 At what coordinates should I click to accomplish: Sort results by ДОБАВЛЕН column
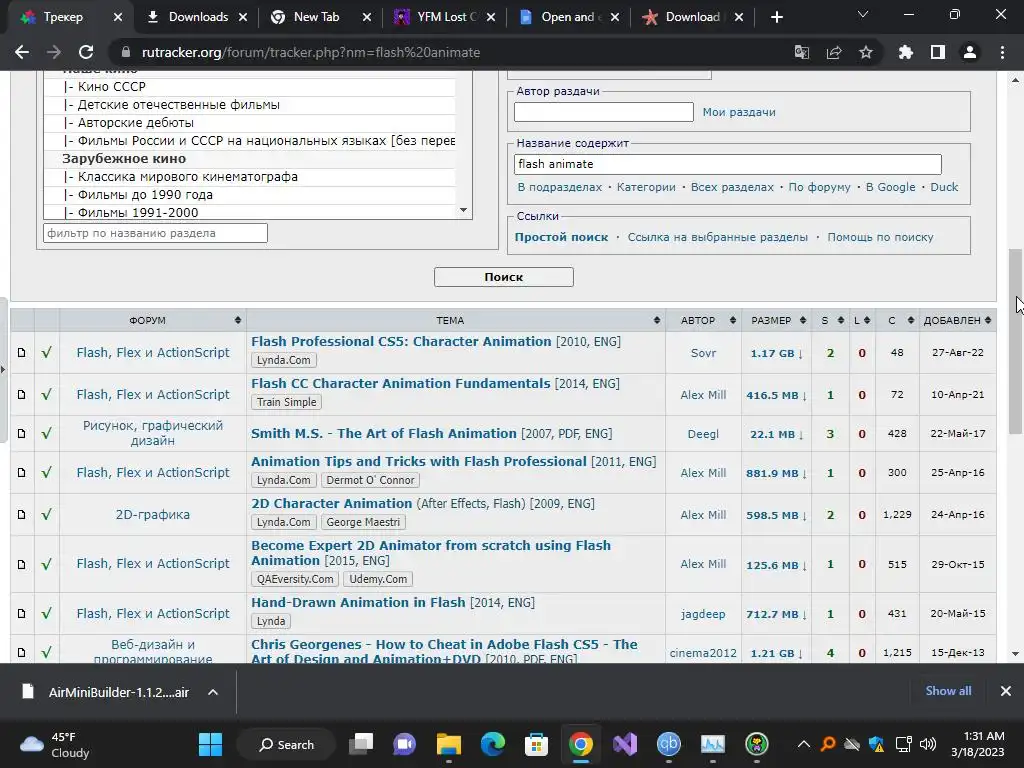tap(957, 320)
